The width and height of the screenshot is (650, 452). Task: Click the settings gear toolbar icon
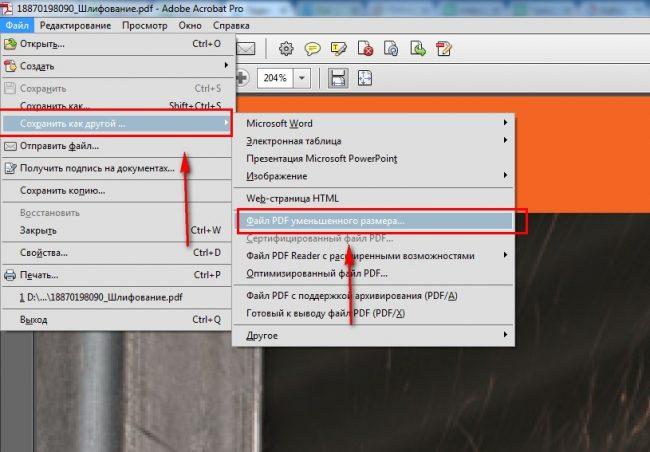286,49
